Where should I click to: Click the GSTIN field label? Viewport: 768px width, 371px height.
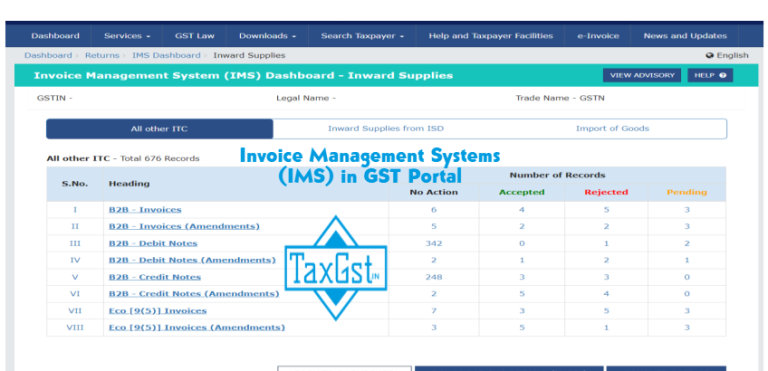pyautogui.click(x=54, y=98)
